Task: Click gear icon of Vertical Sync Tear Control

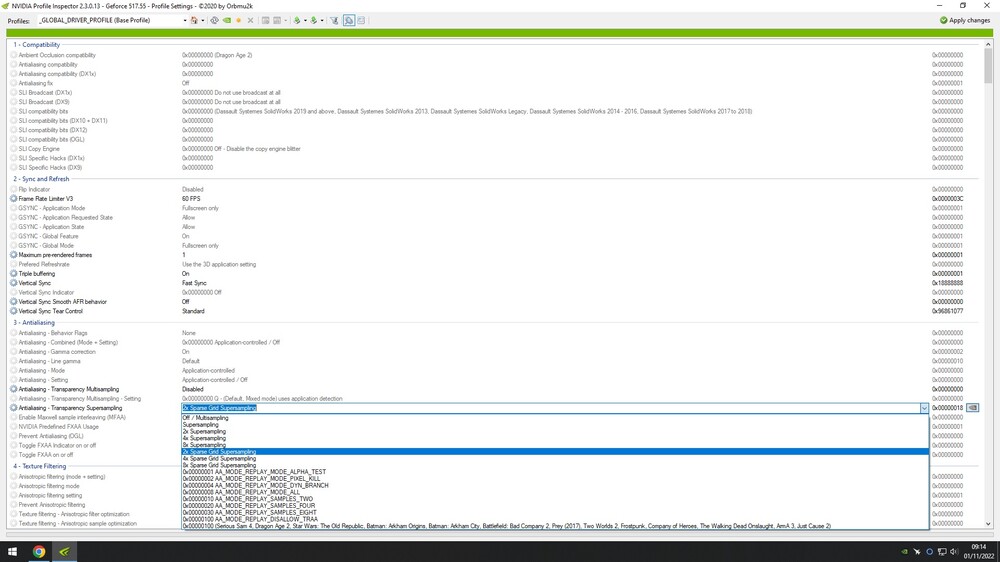Action: coord(13,311)
